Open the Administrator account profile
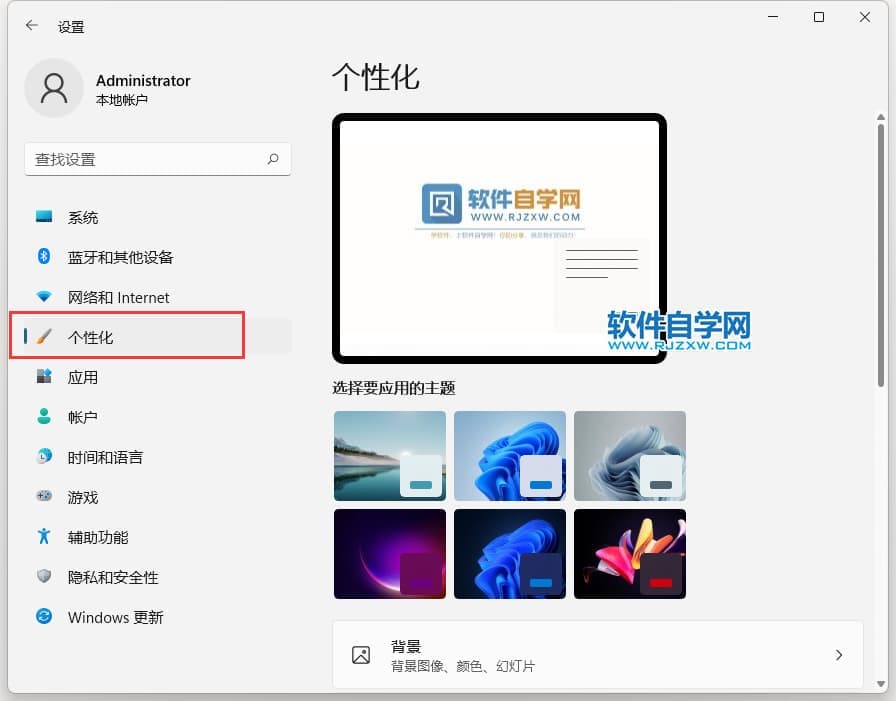The image size is (896, 701). click(108, 89)
